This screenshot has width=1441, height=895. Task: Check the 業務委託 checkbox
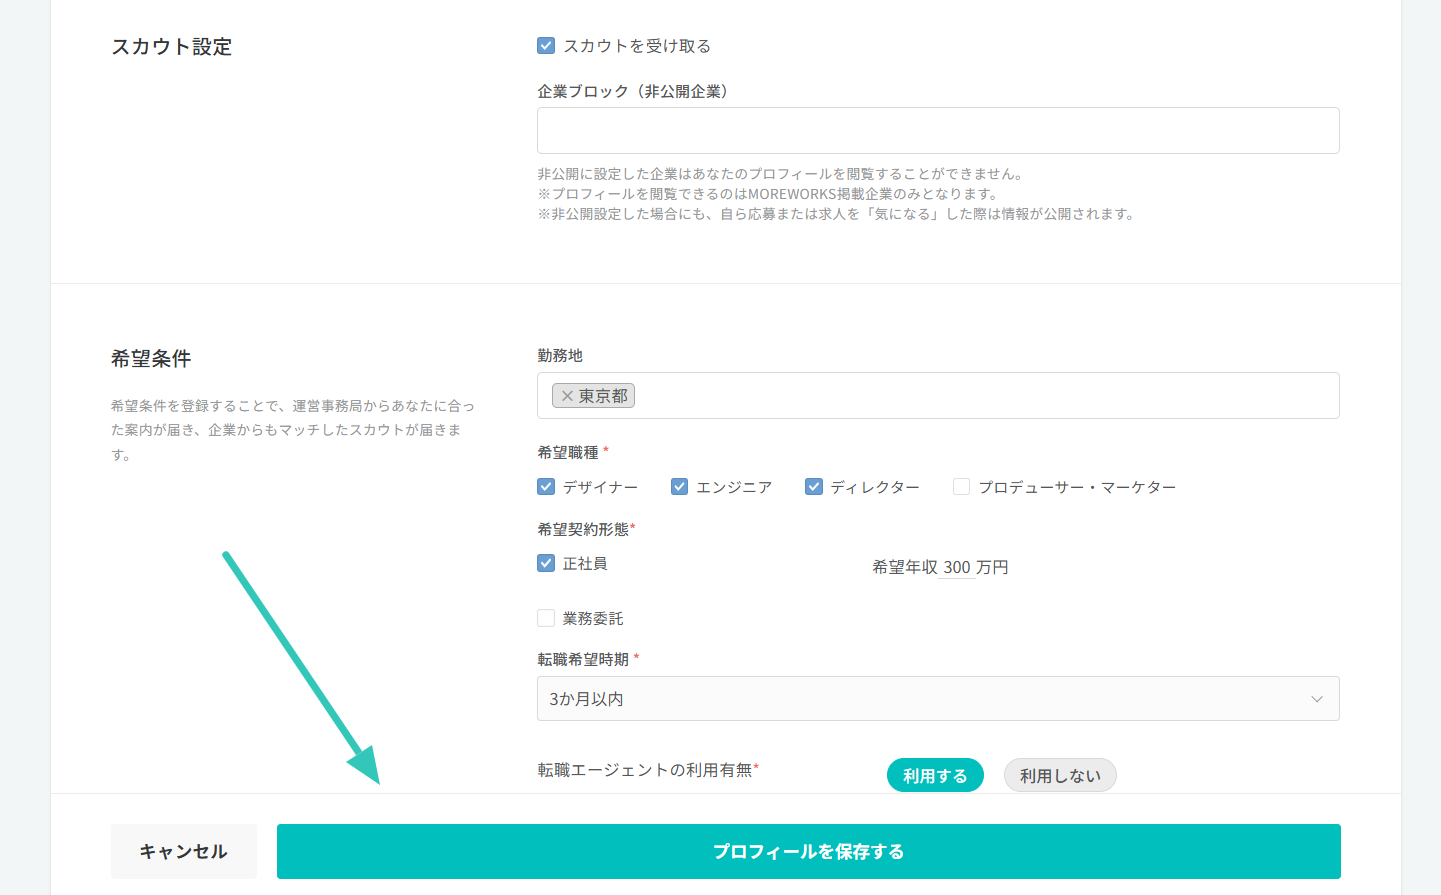pyautogui.click(x=546, y=618)
